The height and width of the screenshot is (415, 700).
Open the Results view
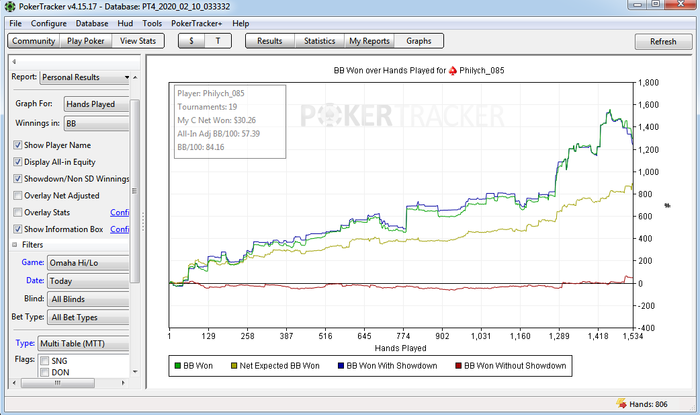pyautogui.click(x=270, y=41)
